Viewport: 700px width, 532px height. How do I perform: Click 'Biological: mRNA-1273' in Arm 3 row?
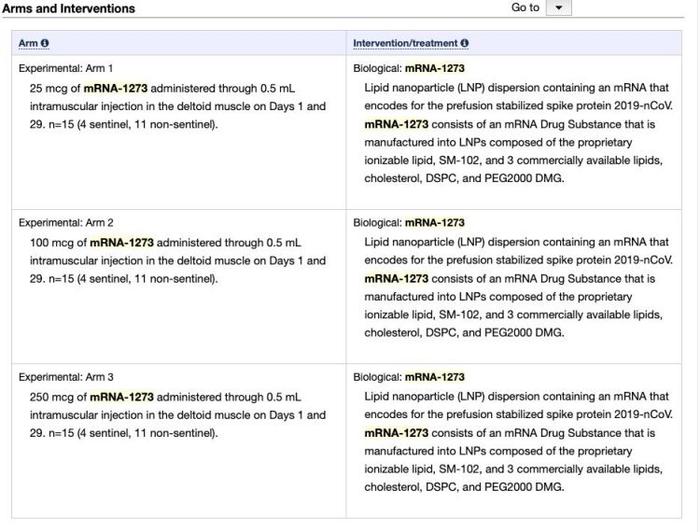tap(409, 377)
